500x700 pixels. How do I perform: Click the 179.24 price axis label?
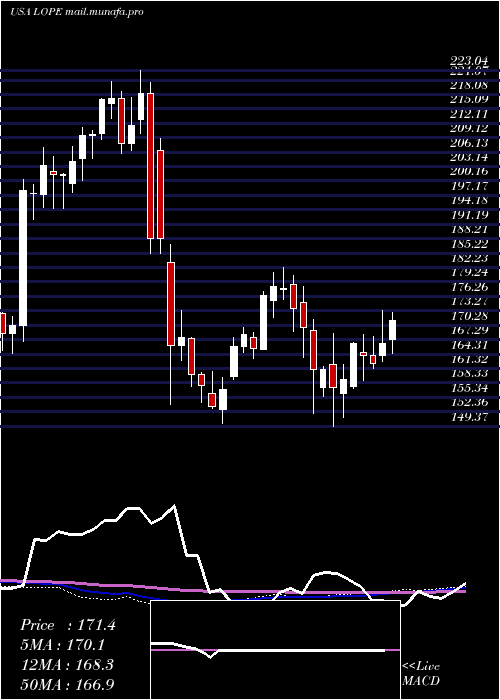pyautogui.click(x=468, y=271)
